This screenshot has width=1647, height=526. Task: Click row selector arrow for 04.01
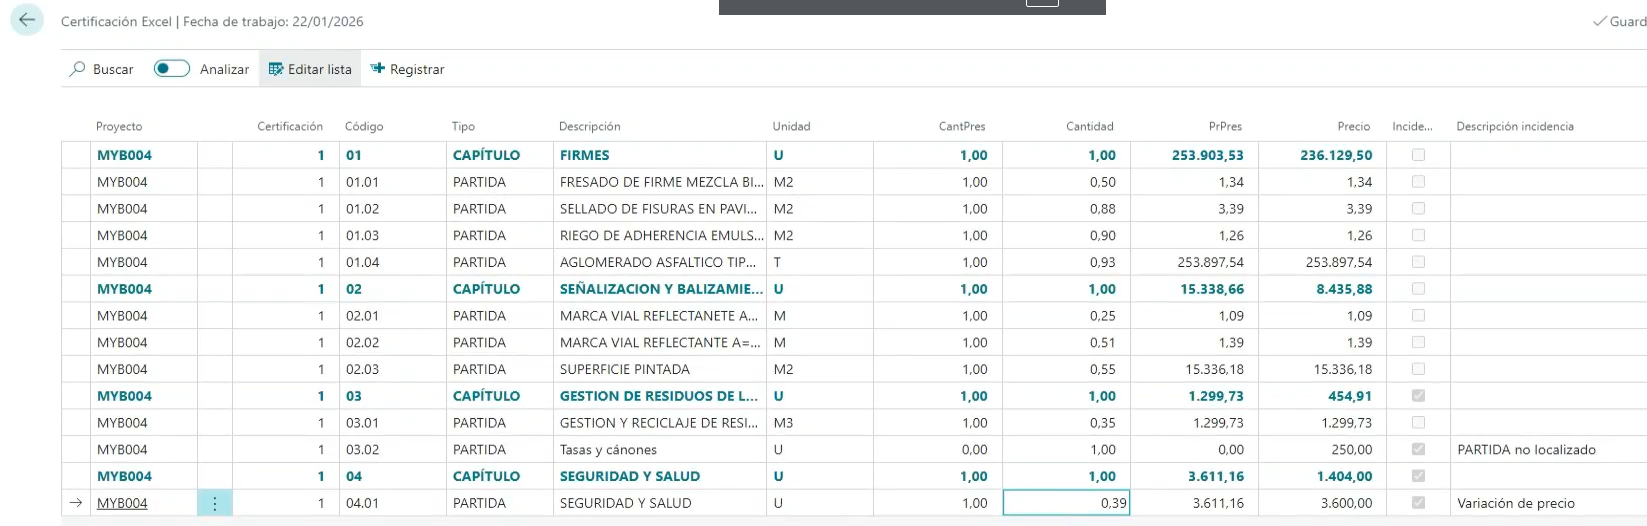click(x=76, y=503)
